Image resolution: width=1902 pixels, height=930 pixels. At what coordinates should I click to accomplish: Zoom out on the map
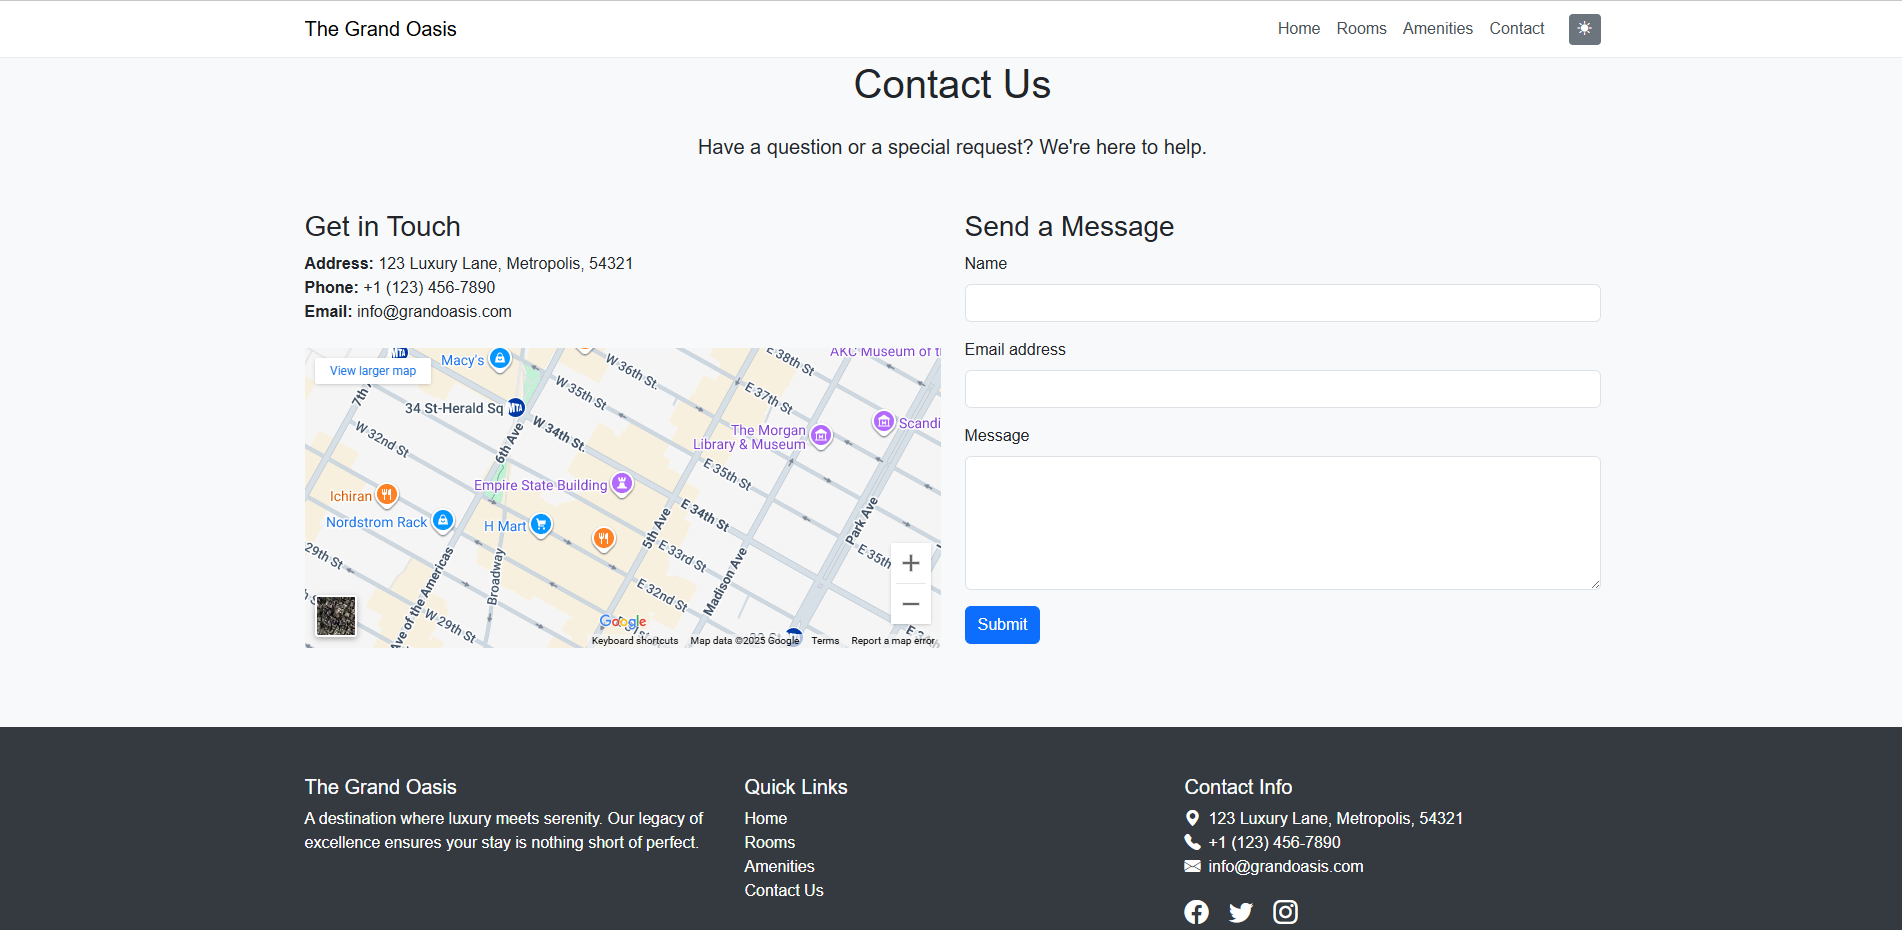(910, 604)
